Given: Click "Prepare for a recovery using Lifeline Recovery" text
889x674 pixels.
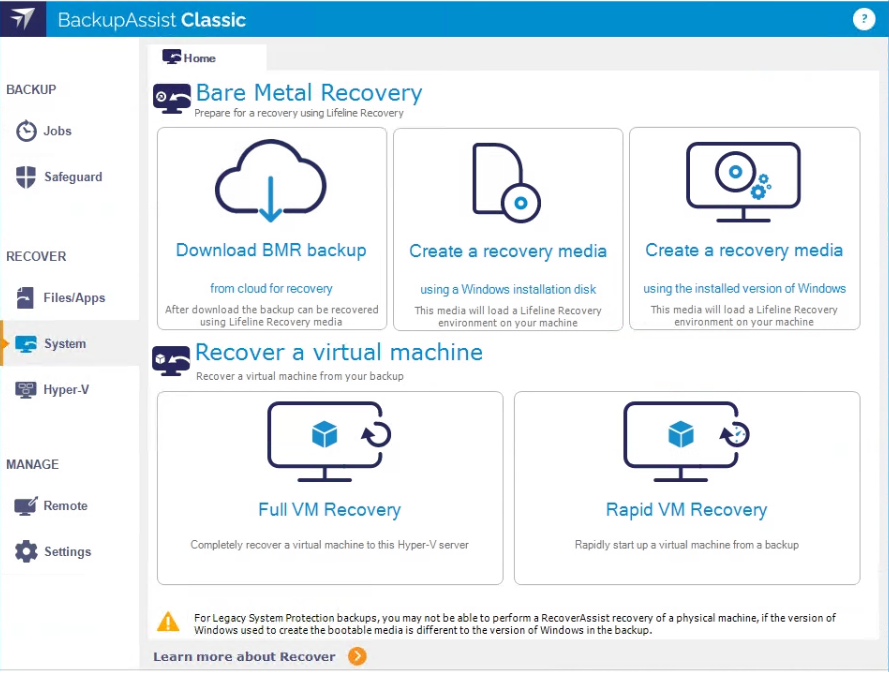Looking at the screenshot, I should pyautogui.click(x=299, y=113).
